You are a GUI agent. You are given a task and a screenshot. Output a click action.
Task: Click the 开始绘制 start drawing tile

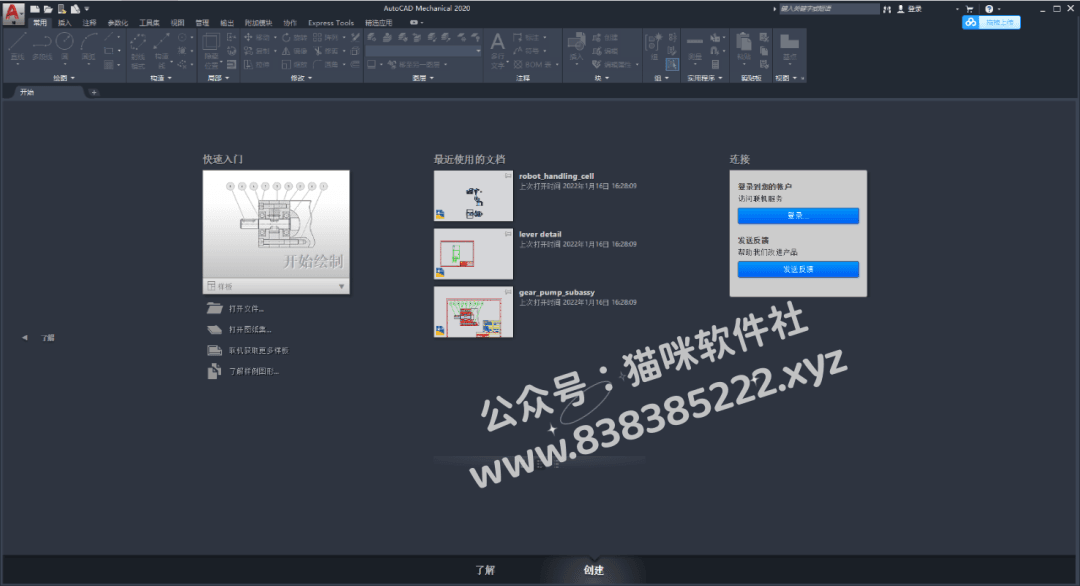pos(276,224)
